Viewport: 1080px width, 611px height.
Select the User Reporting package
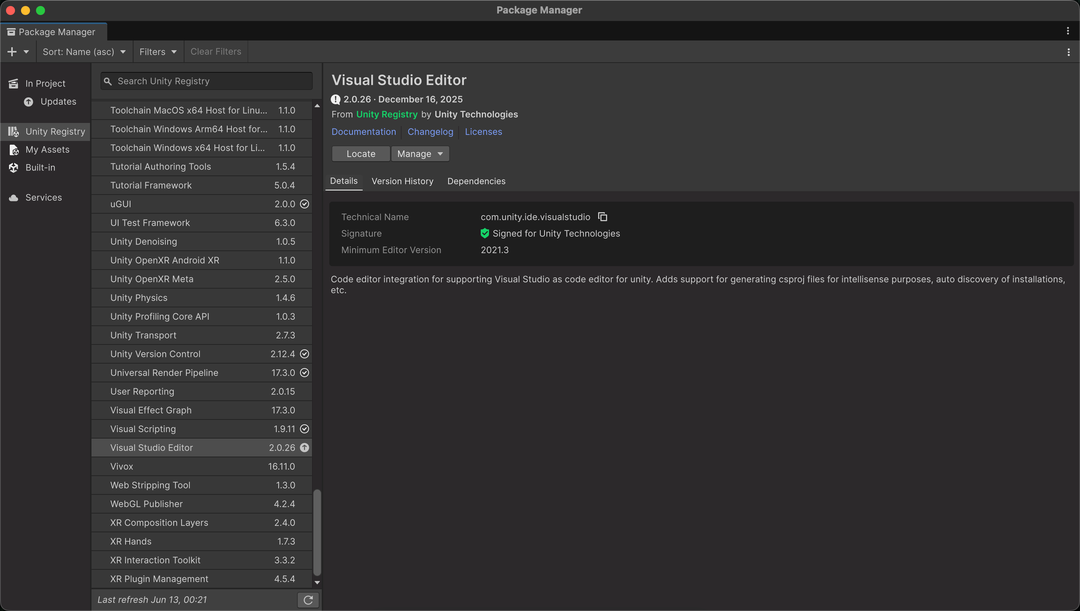pyautogui.click(x=202, y=391)
